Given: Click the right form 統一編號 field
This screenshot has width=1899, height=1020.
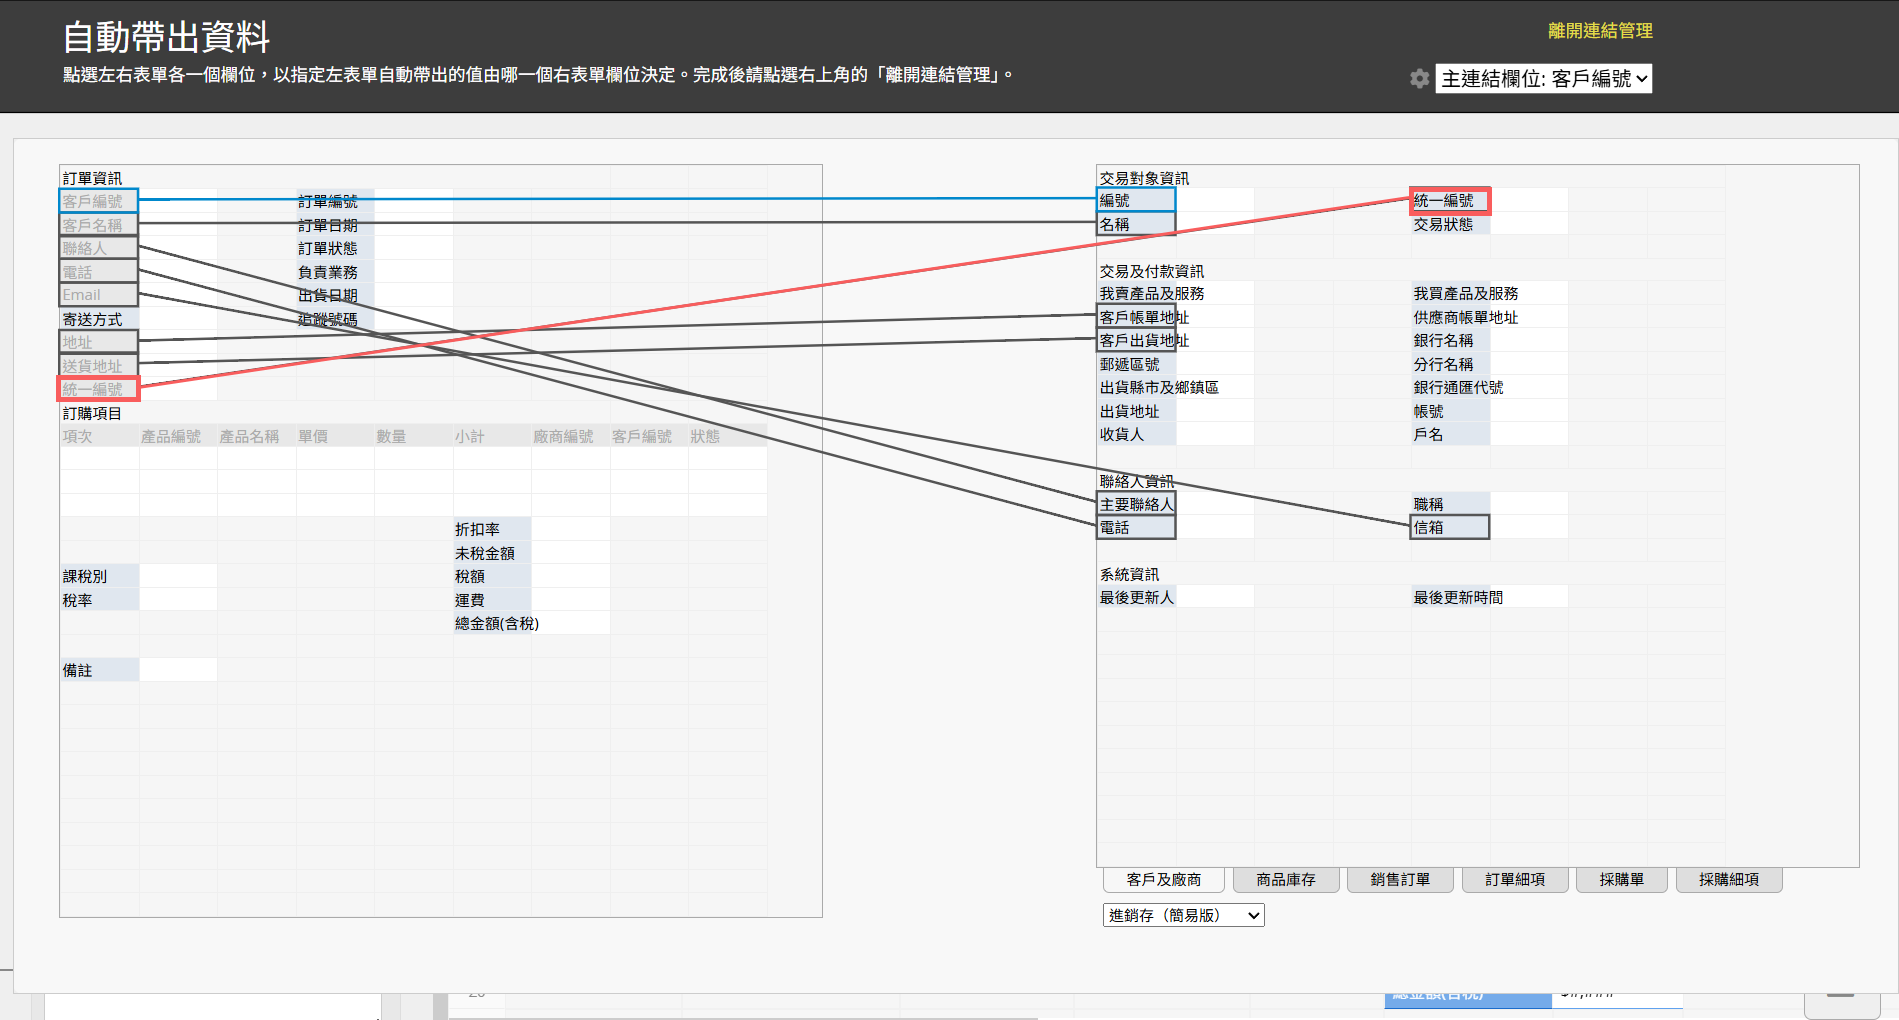Looking at the screenshot, I should (x=1449, y=201).
